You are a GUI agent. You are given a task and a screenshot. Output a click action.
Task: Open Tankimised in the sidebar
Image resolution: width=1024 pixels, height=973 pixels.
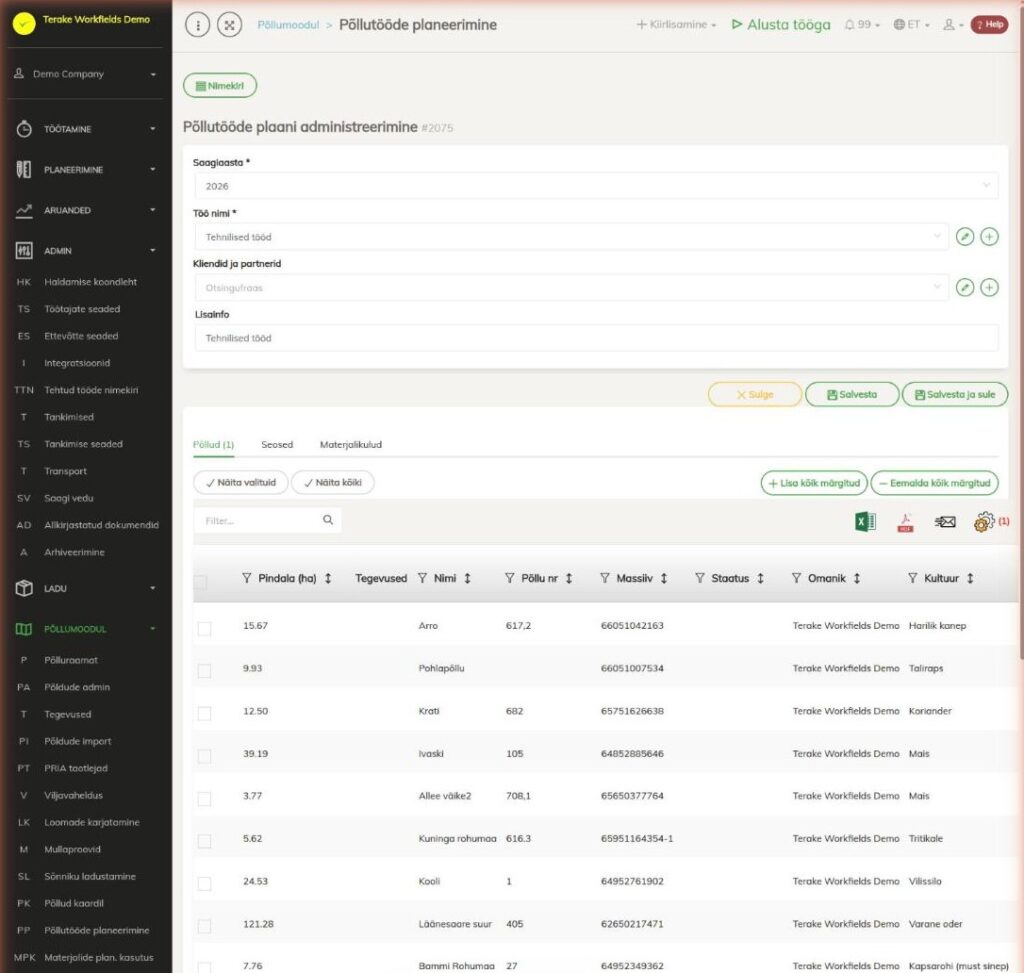[69, 417]
